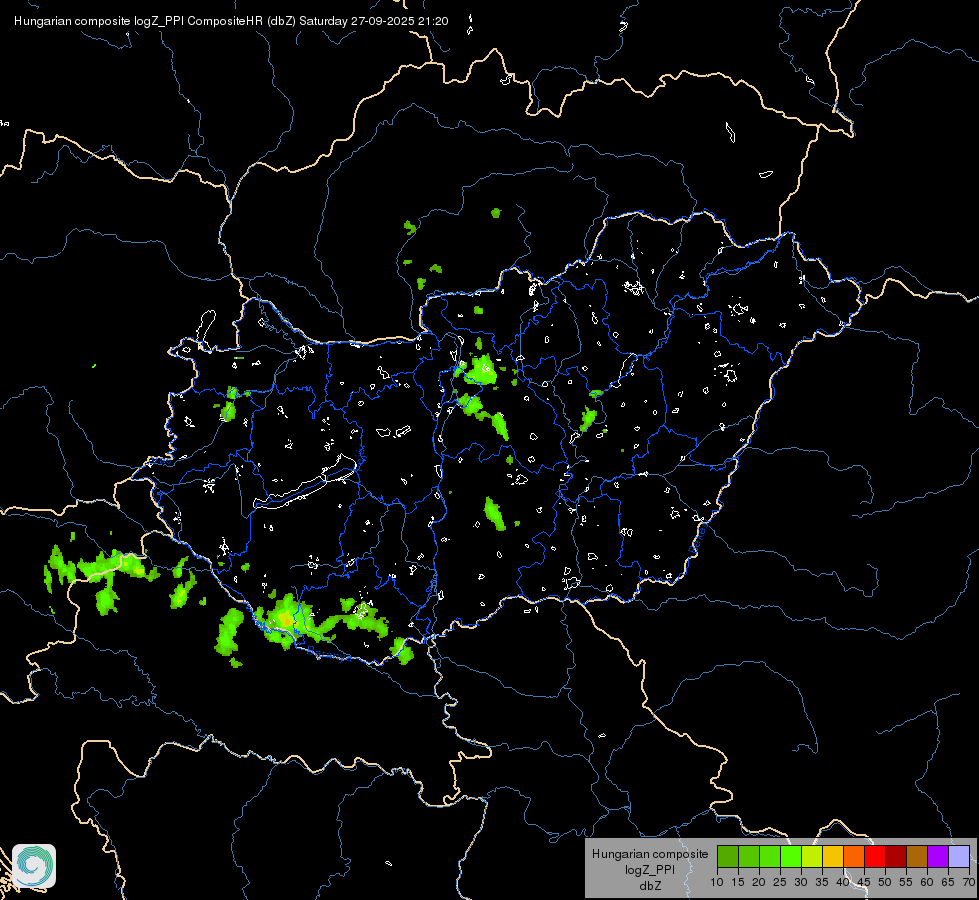The height and width of the screenshot is (900, 979).
Task: Click the 25–30 dBZ bright green swatch
Action: [x=791, y=856]
